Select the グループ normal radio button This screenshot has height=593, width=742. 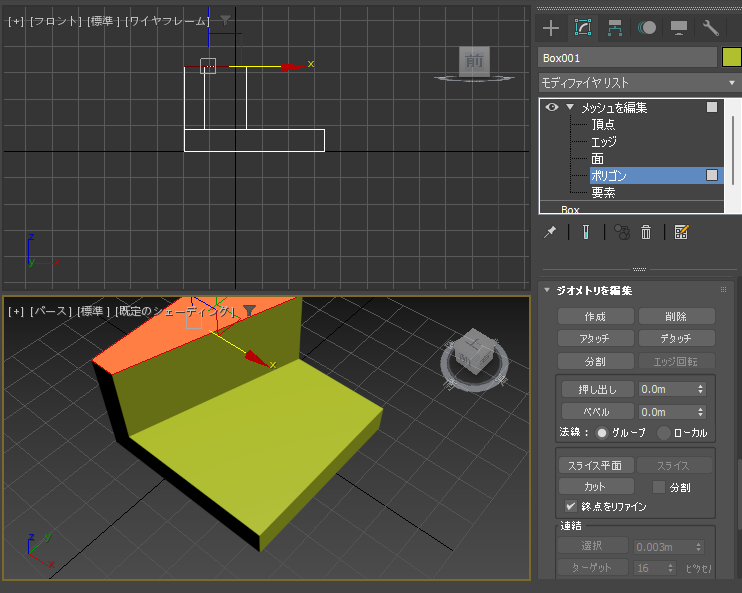(602, 433)
